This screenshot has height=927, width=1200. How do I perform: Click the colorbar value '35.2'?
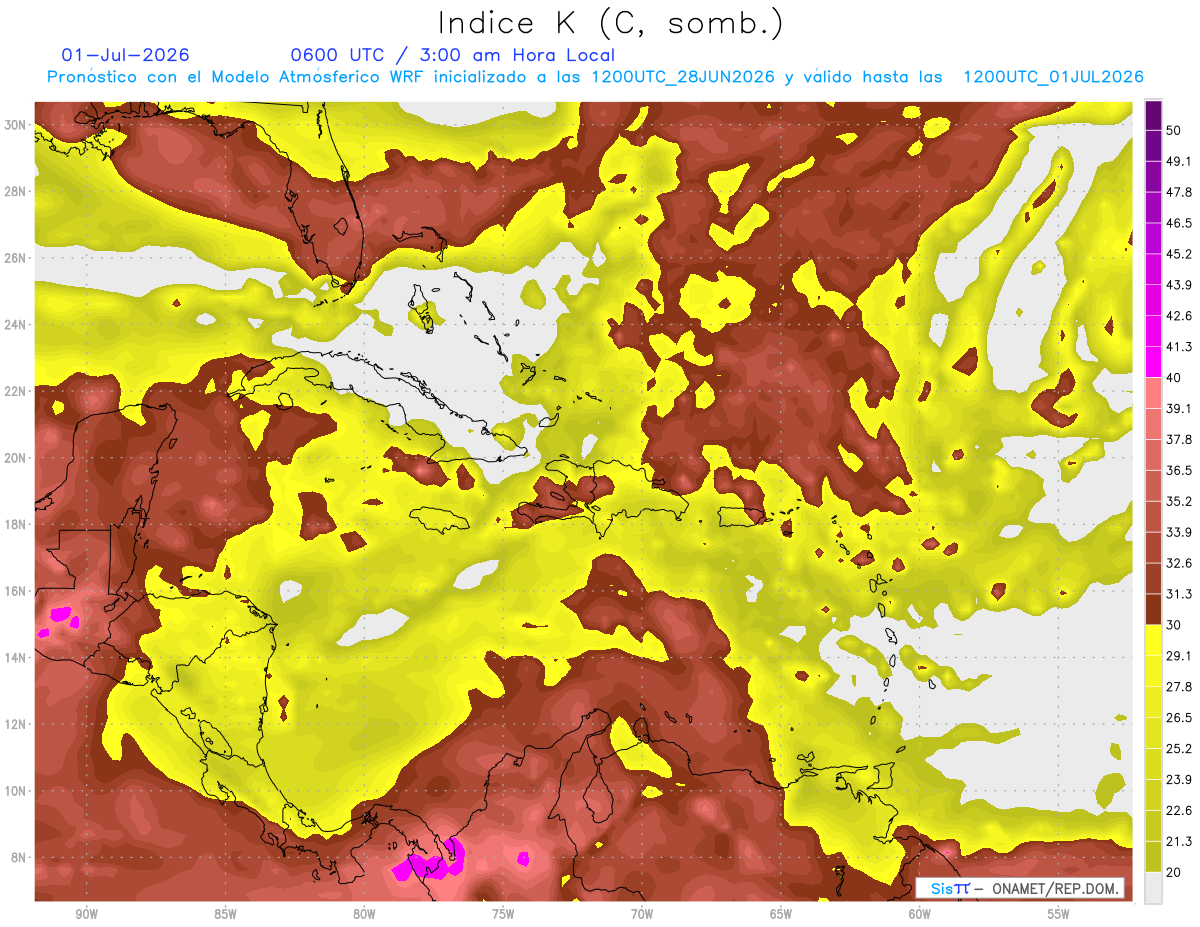(x=1179, y=501)
